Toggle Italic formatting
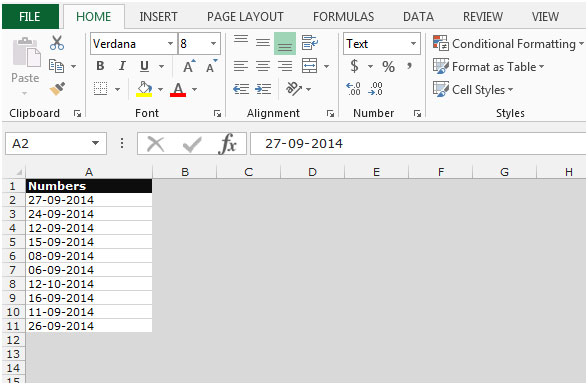Viewport: 588px width, 385px height. point(122,66)
